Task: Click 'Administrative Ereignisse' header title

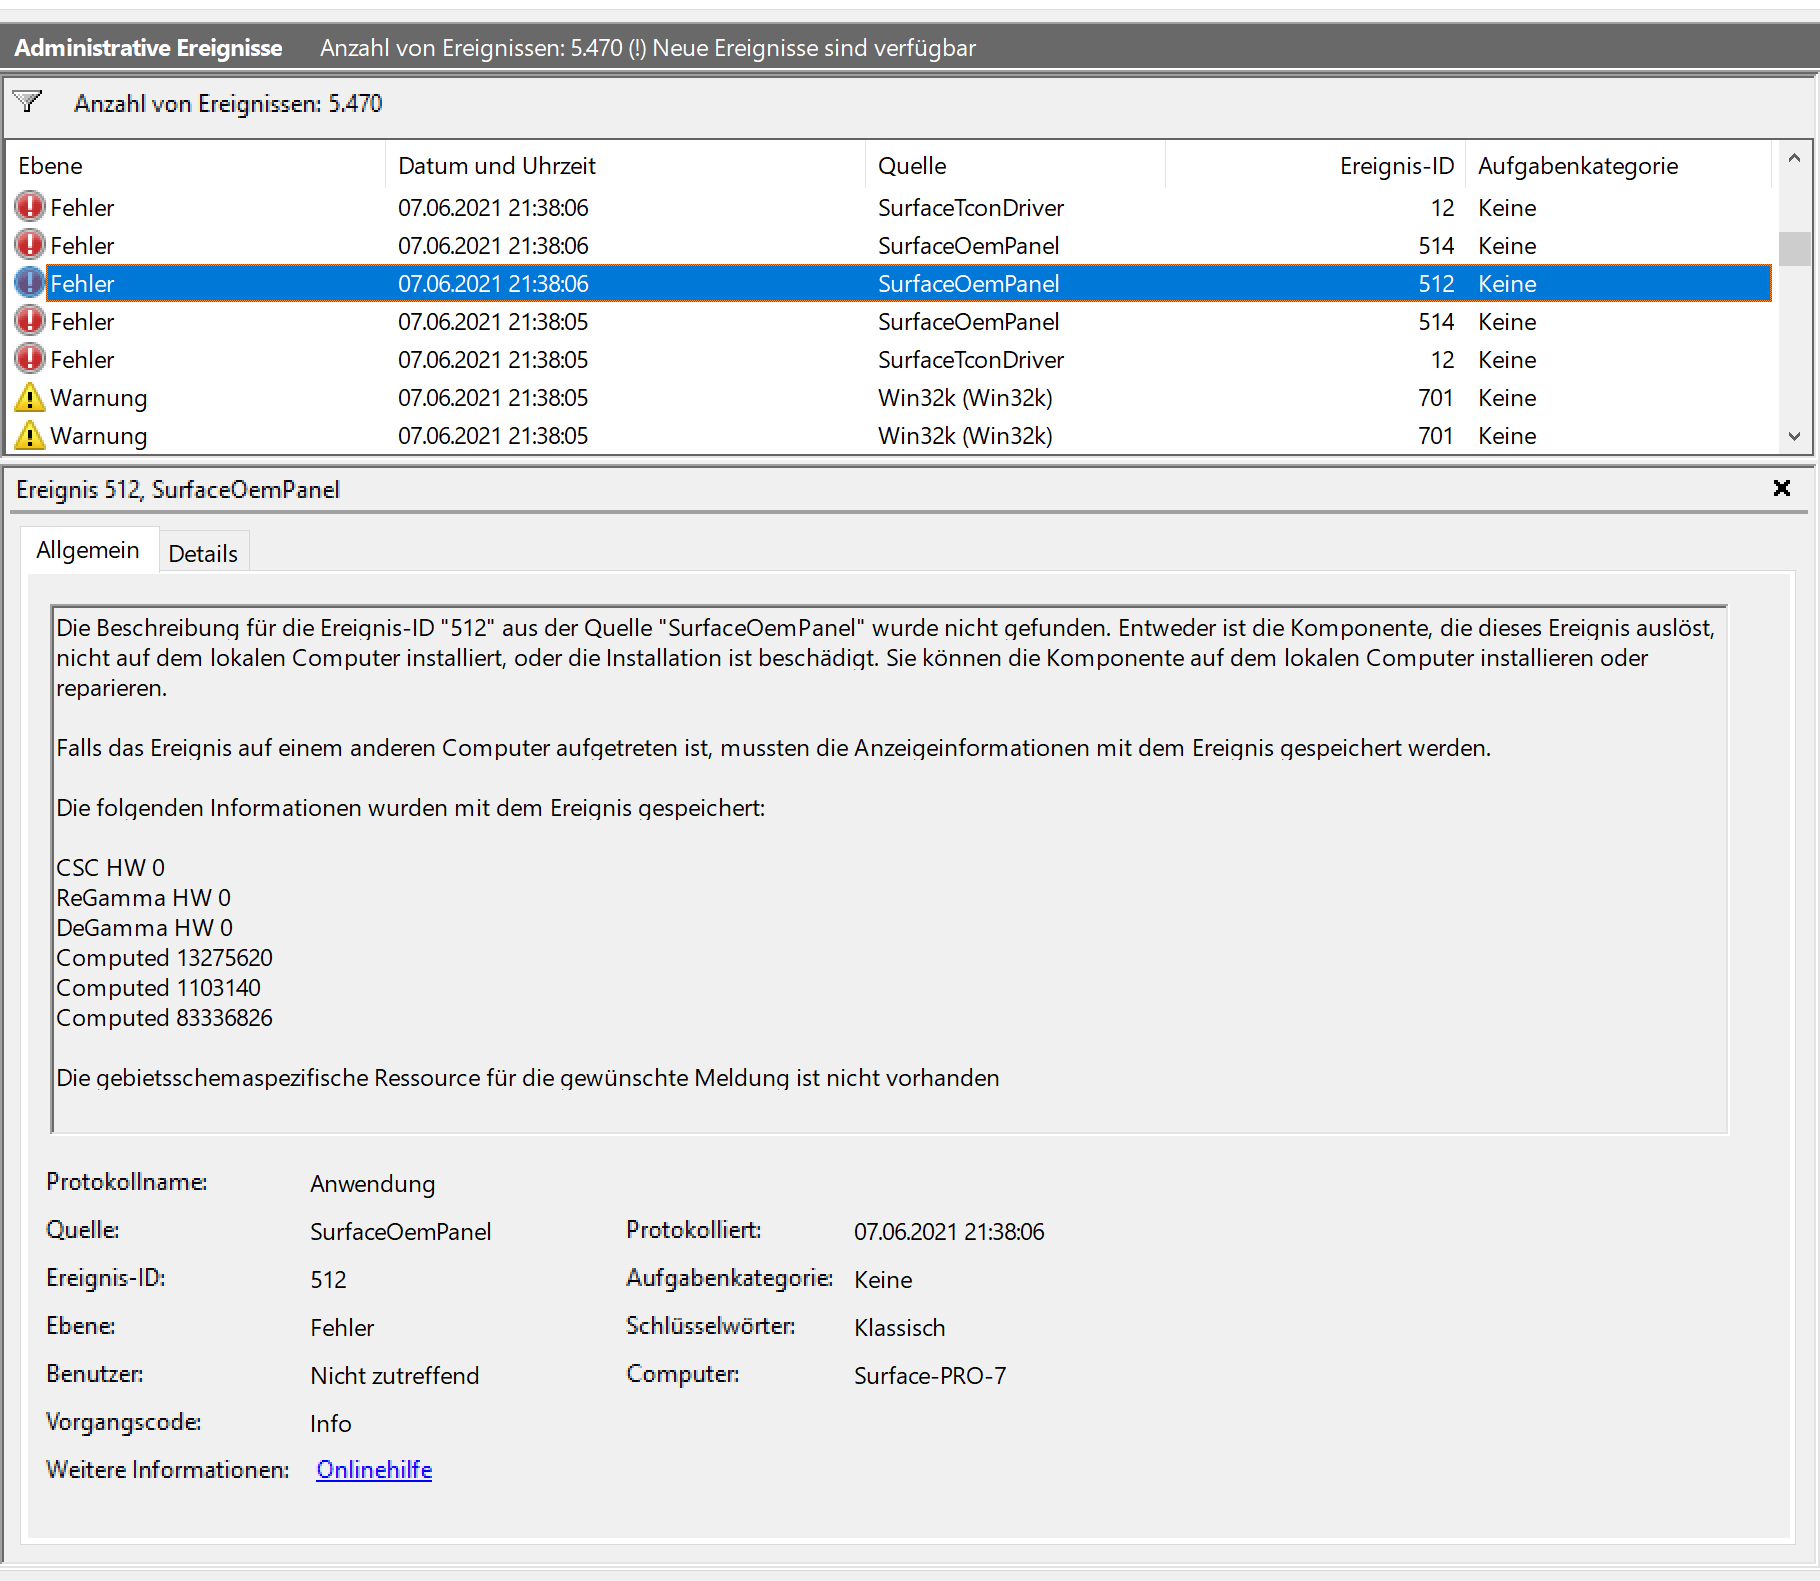Action: coord(148,48)
